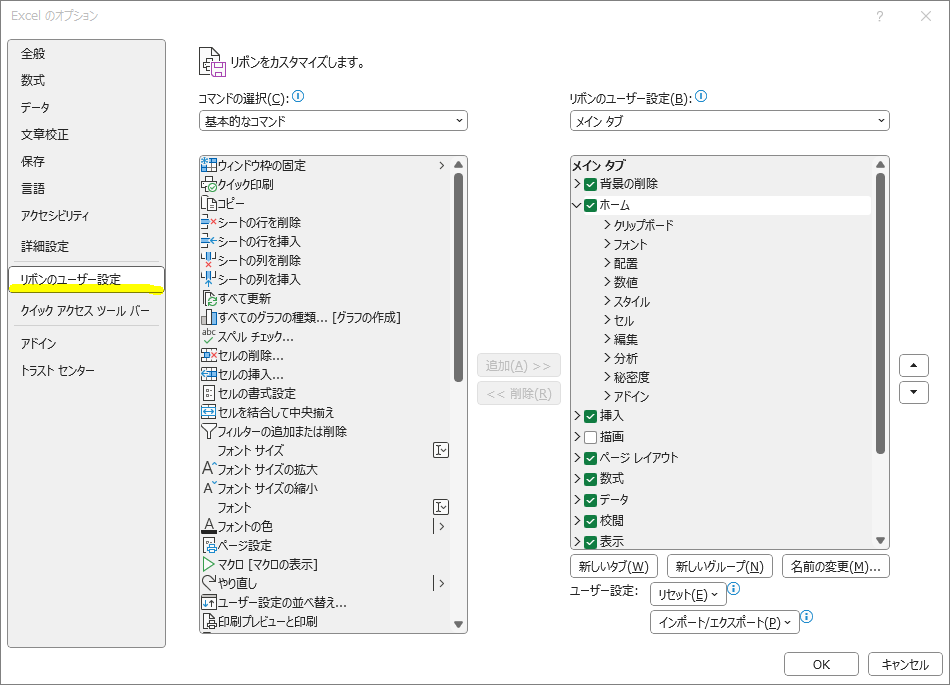Open the リセット dropdown button
The width and height of the screenshot is (950, 685).
point(688,595)
